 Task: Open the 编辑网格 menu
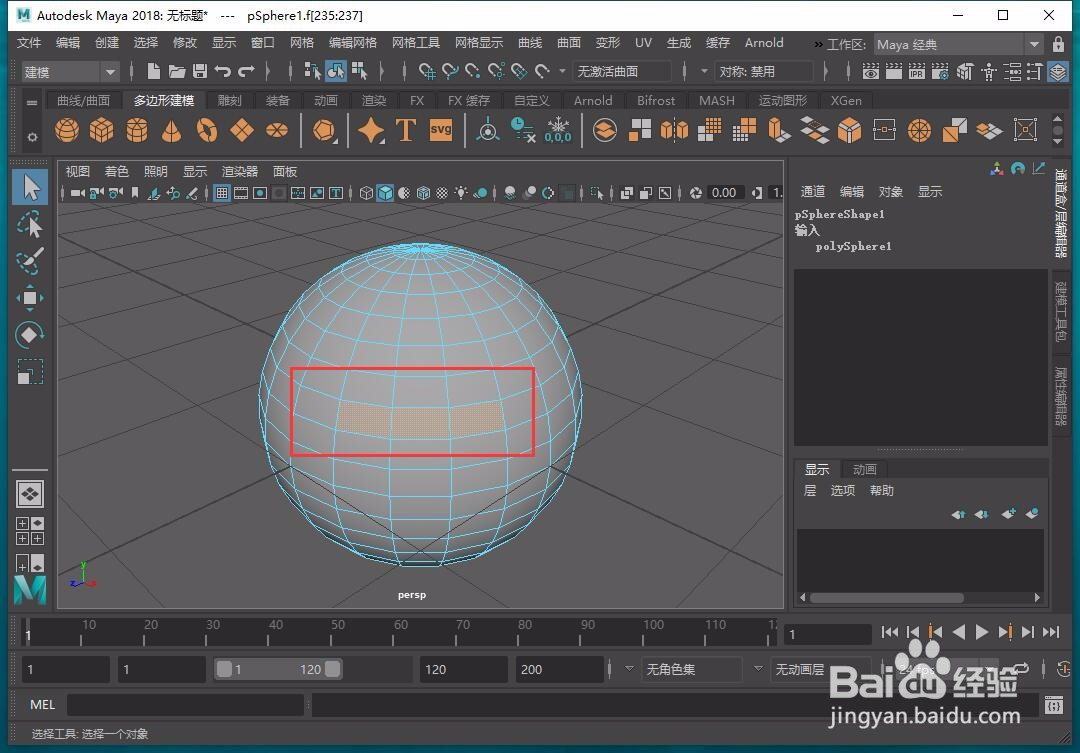point(353,43)
